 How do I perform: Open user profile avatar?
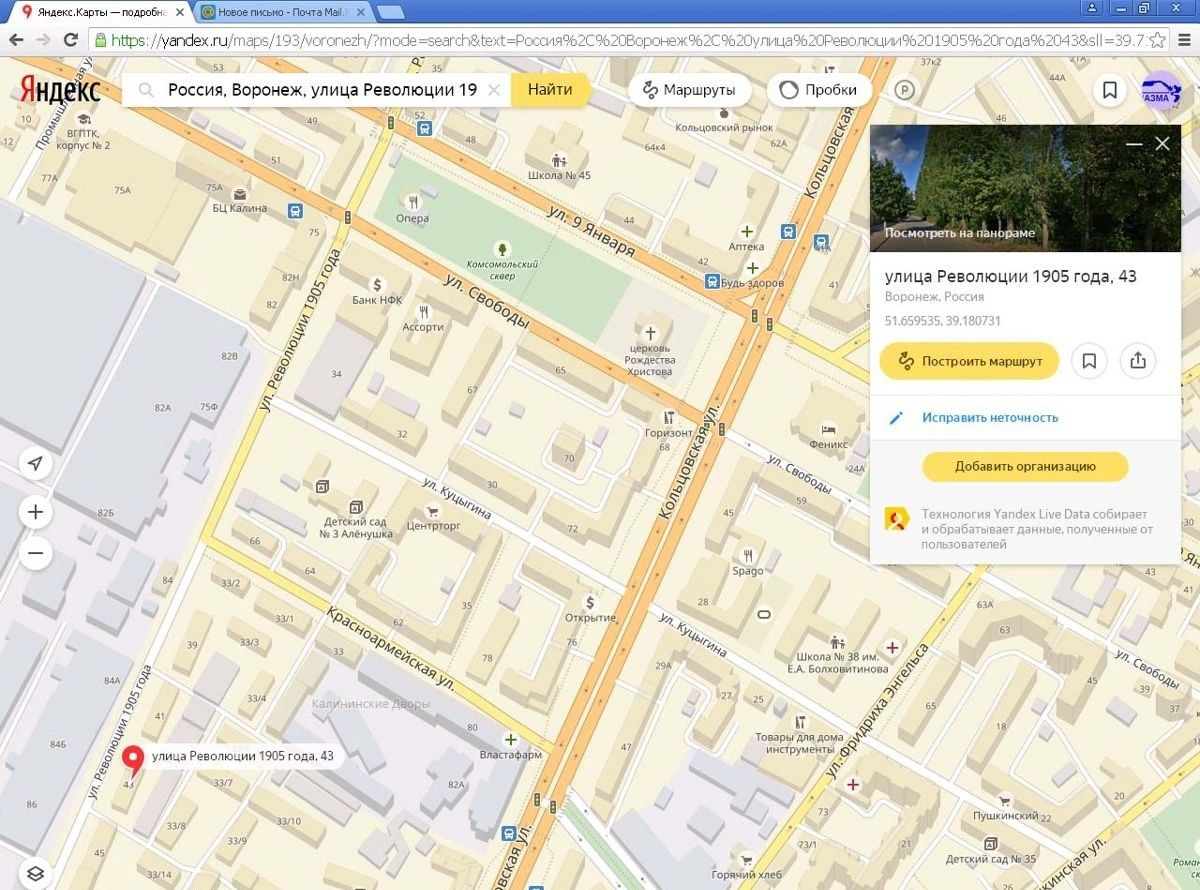(x=1160, y=90)
